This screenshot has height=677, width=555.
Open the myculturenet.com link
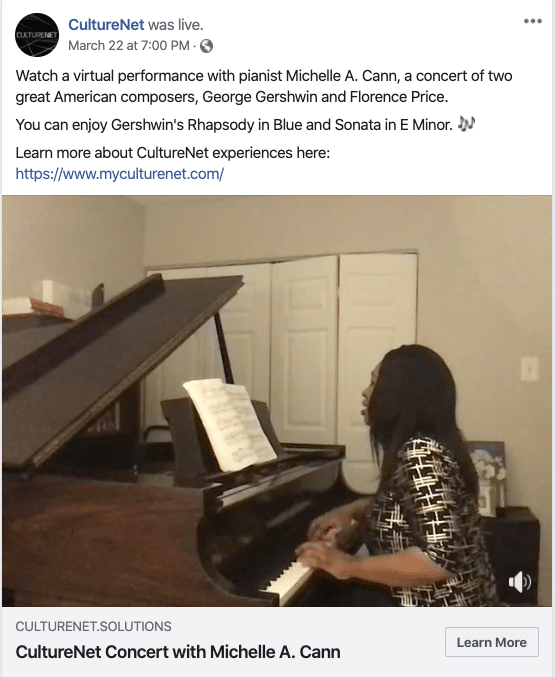pos(120,174)
